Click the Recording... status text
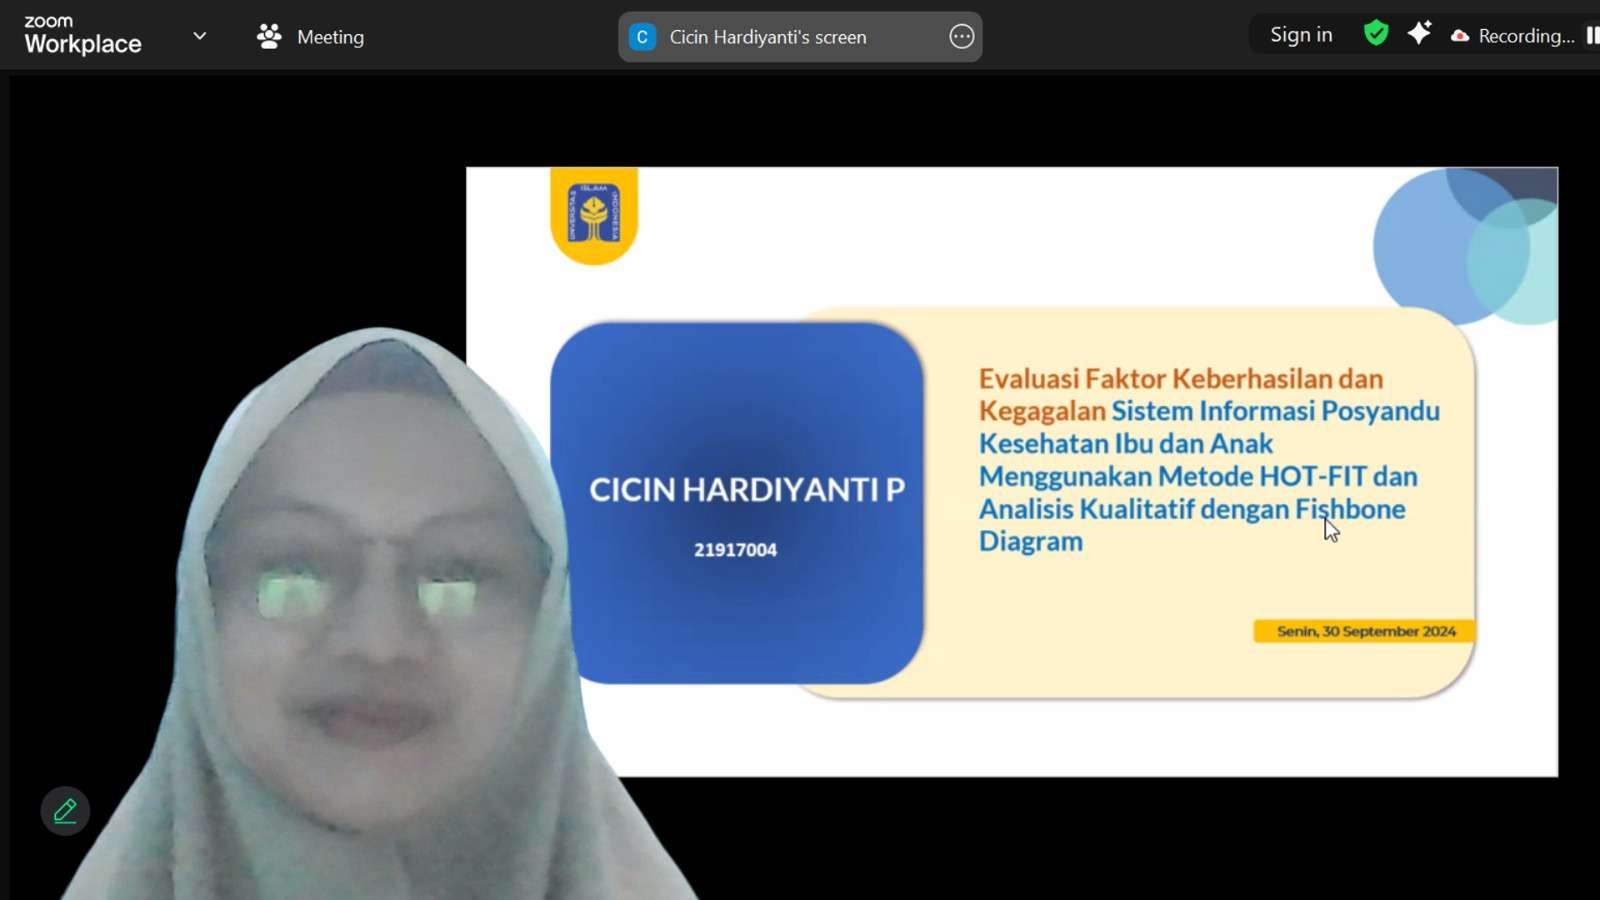This screenshot has height=900, width=1600. [1525, 36]
